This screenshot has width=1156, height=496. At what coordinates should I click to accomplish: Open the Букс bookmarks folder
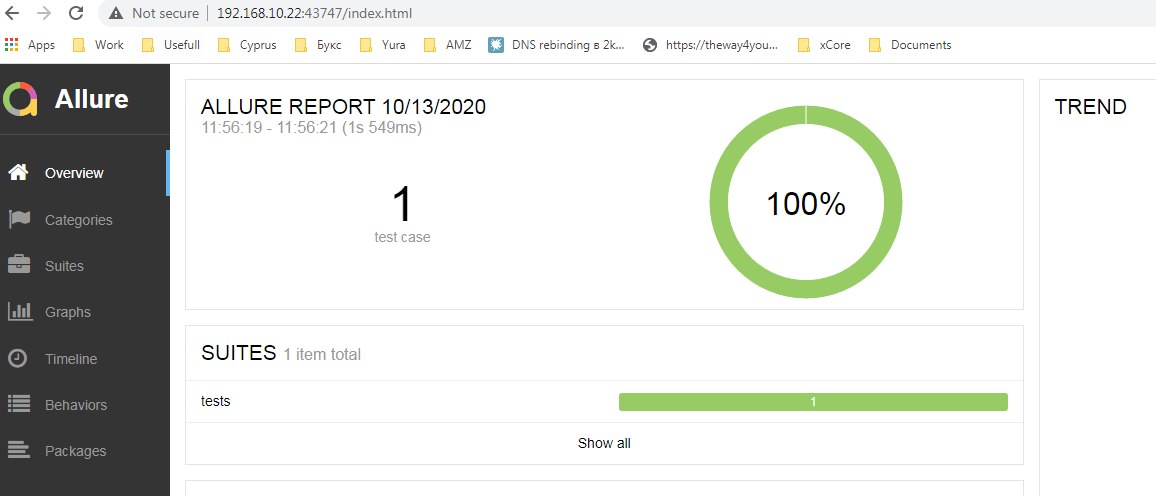pos(318,45)
